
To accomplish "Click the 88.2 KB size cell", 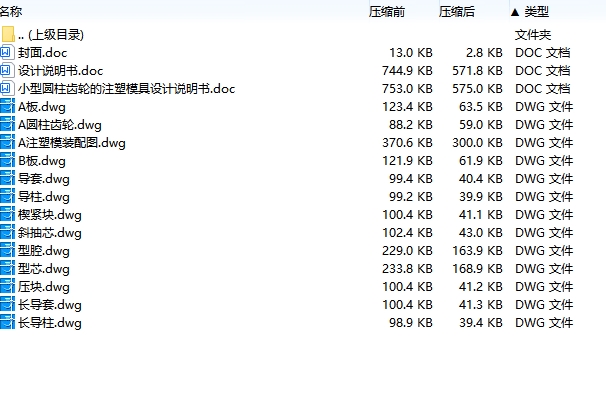I will (411, 124).
